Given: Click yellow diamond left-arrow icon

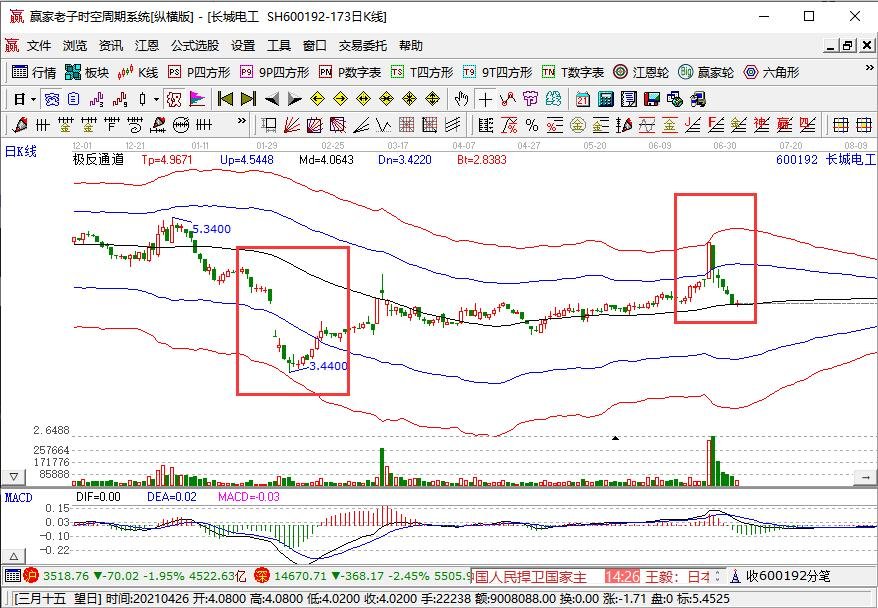Looking at the screenshot, I should [x=317, y=100].
